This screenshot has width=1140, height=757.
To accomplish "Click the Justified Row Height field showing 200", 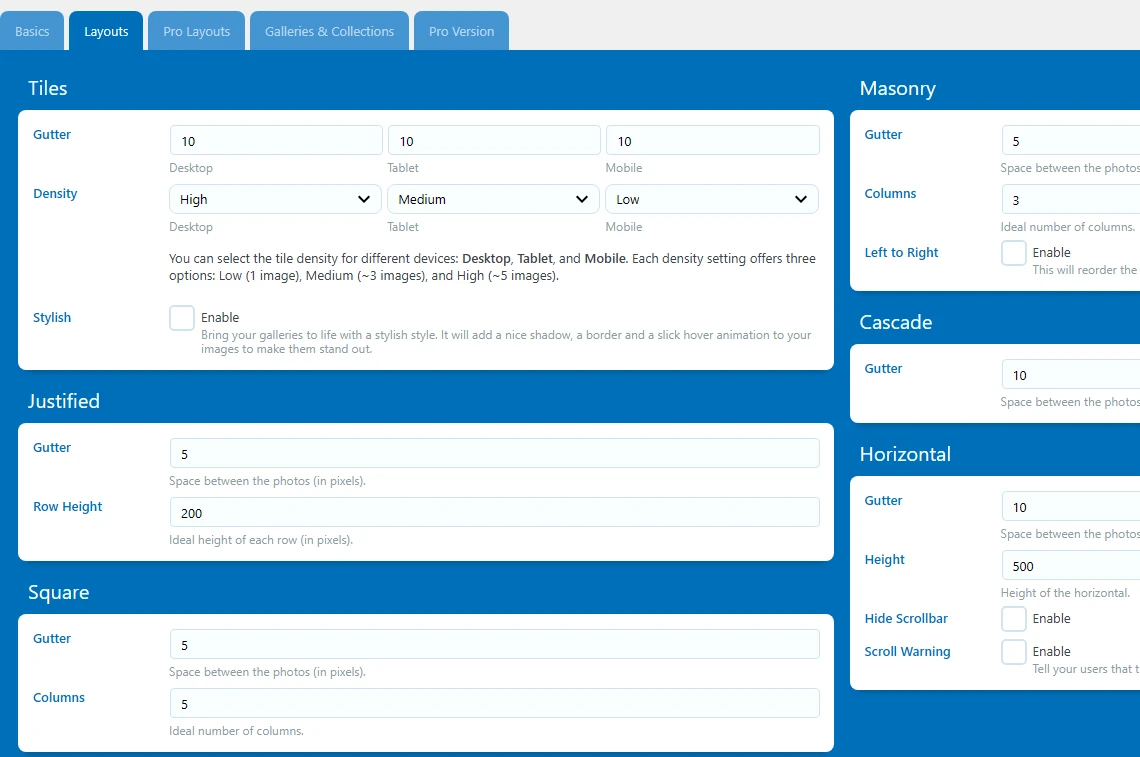I will [494, 513].
